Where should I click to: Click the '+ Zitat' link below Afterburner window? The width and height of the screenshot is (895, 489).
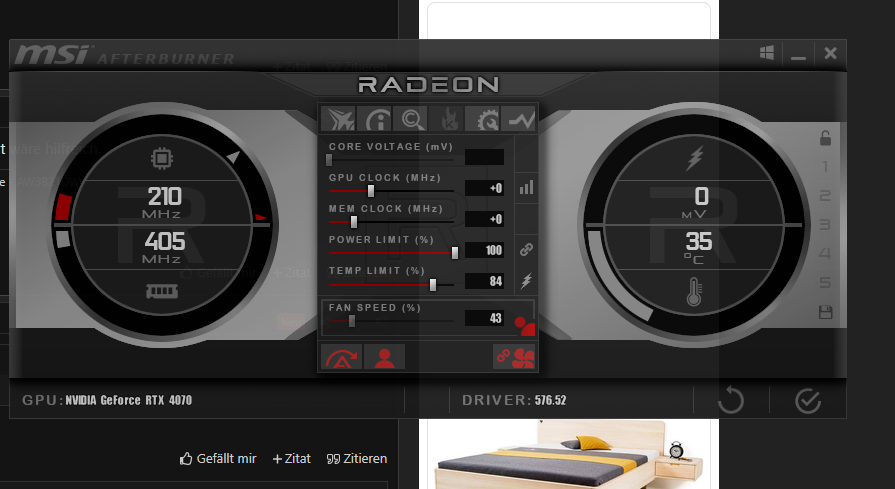pyautogui.click(x=292, y=458)
